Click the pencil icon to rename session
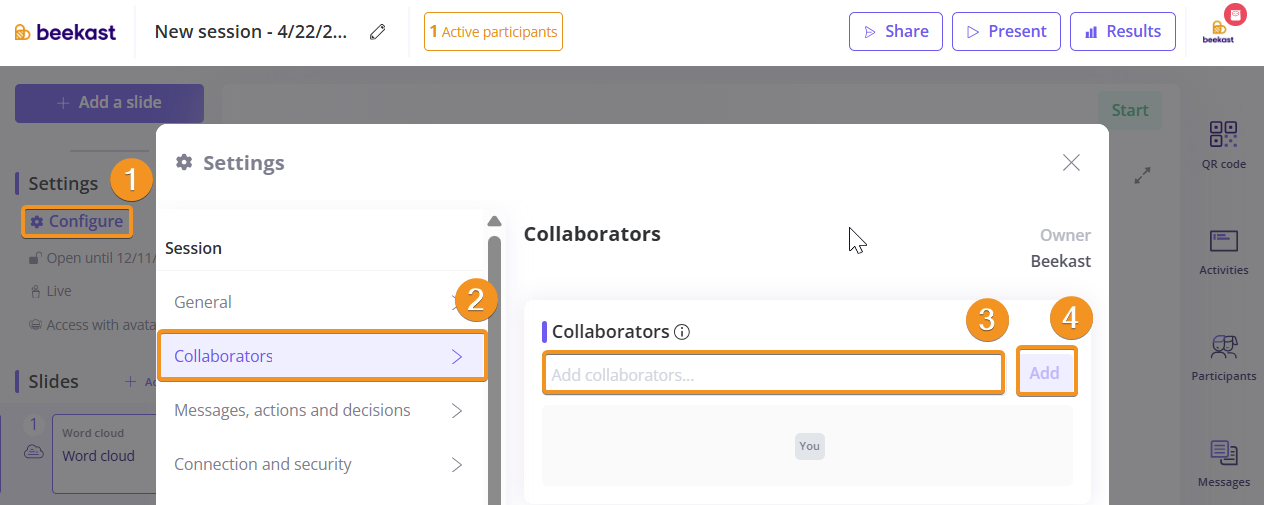This screenshot has width=1264, height=505. click(x=377, y=32)
